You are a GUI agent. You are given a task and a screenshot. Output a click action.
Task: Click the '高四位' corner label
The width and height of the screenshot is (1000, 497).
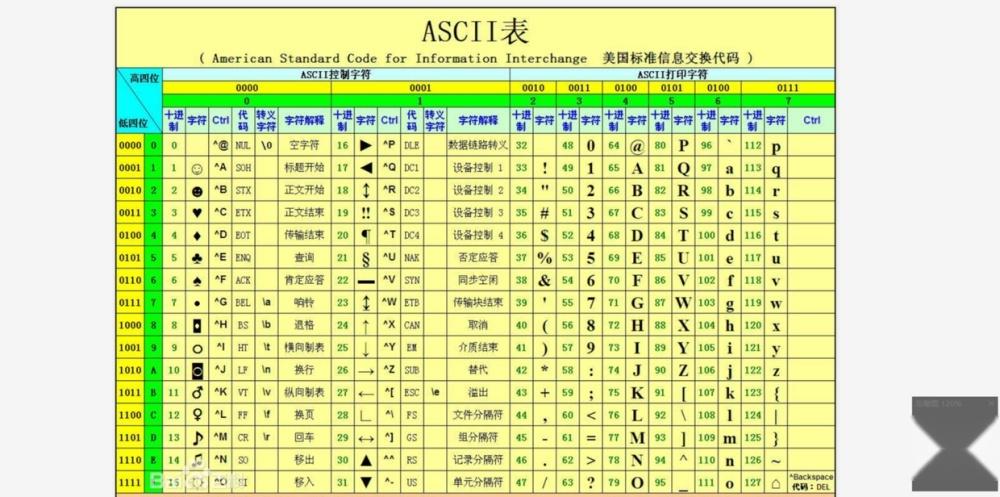point(144,78)
